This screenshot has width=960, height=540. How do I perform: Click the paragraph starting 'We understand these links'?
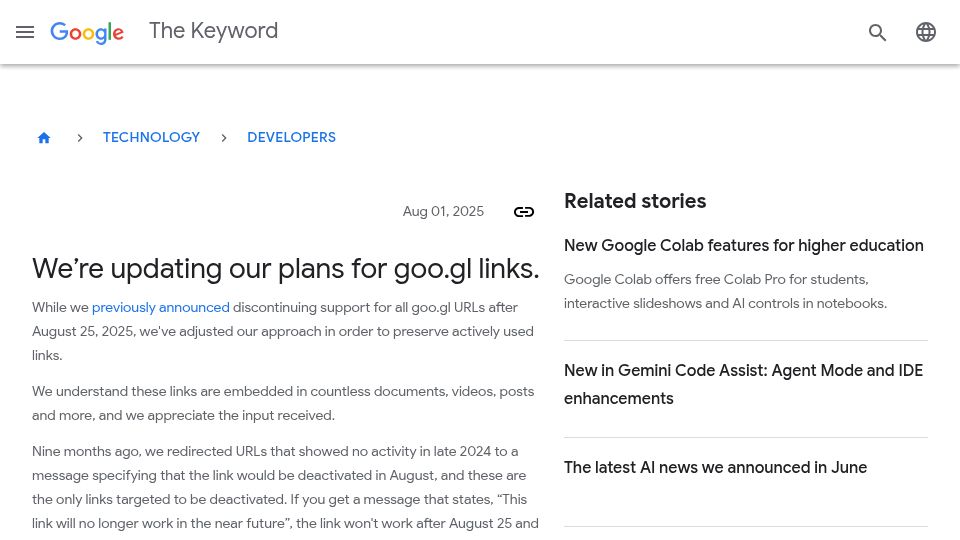[x=283, y=403]
